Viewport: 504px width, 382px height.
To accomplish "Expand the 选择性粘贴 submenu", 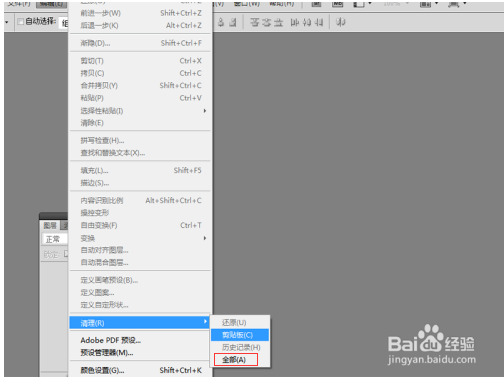I will [x=140, y=111].
